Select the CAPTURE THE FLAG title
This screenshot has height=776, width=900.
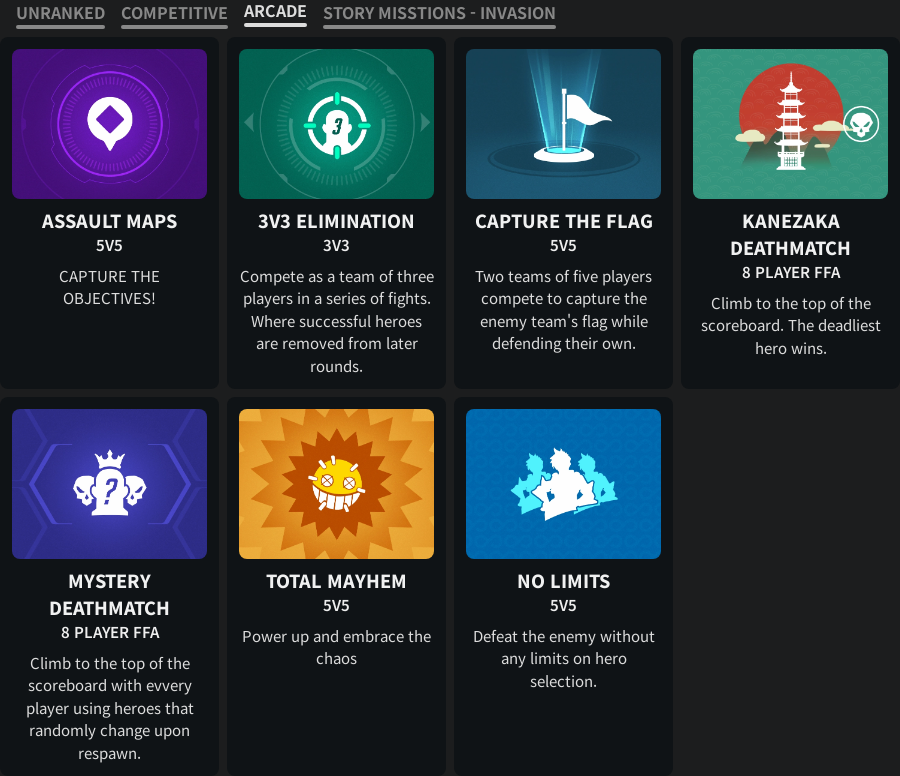(564, 222)
